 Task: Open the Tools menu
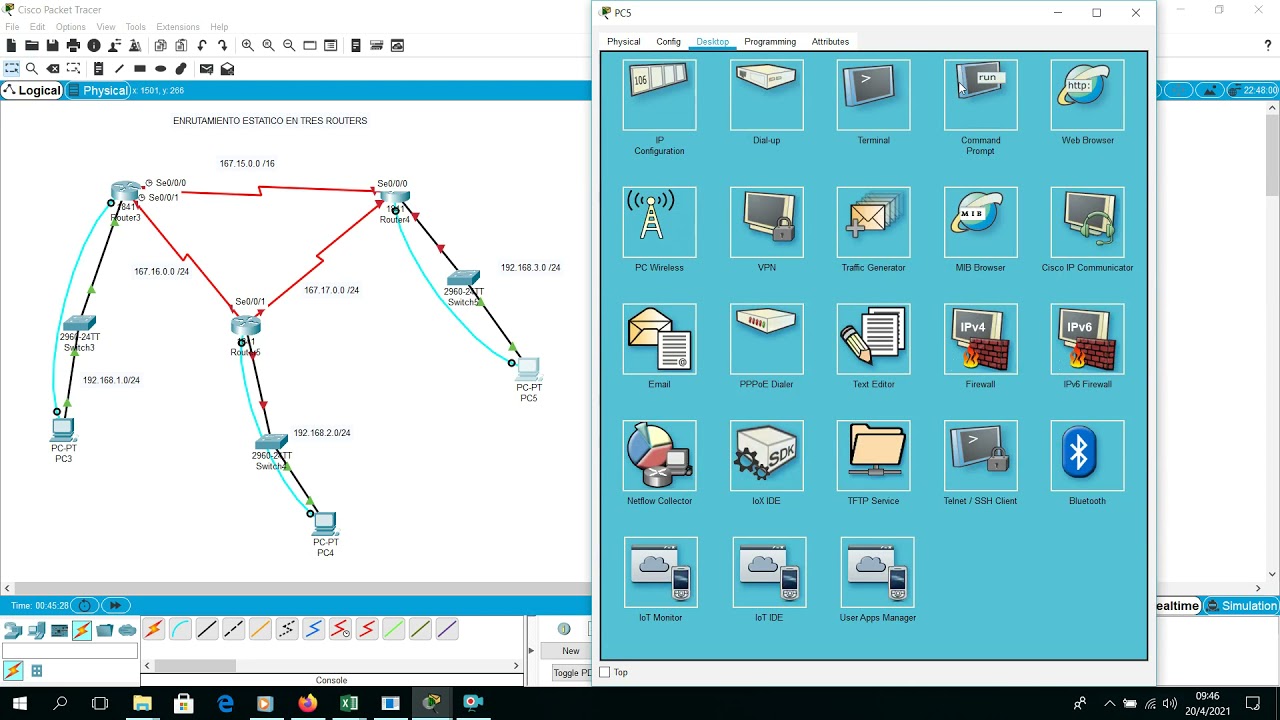pyautogui.click(x=135, y=27)
